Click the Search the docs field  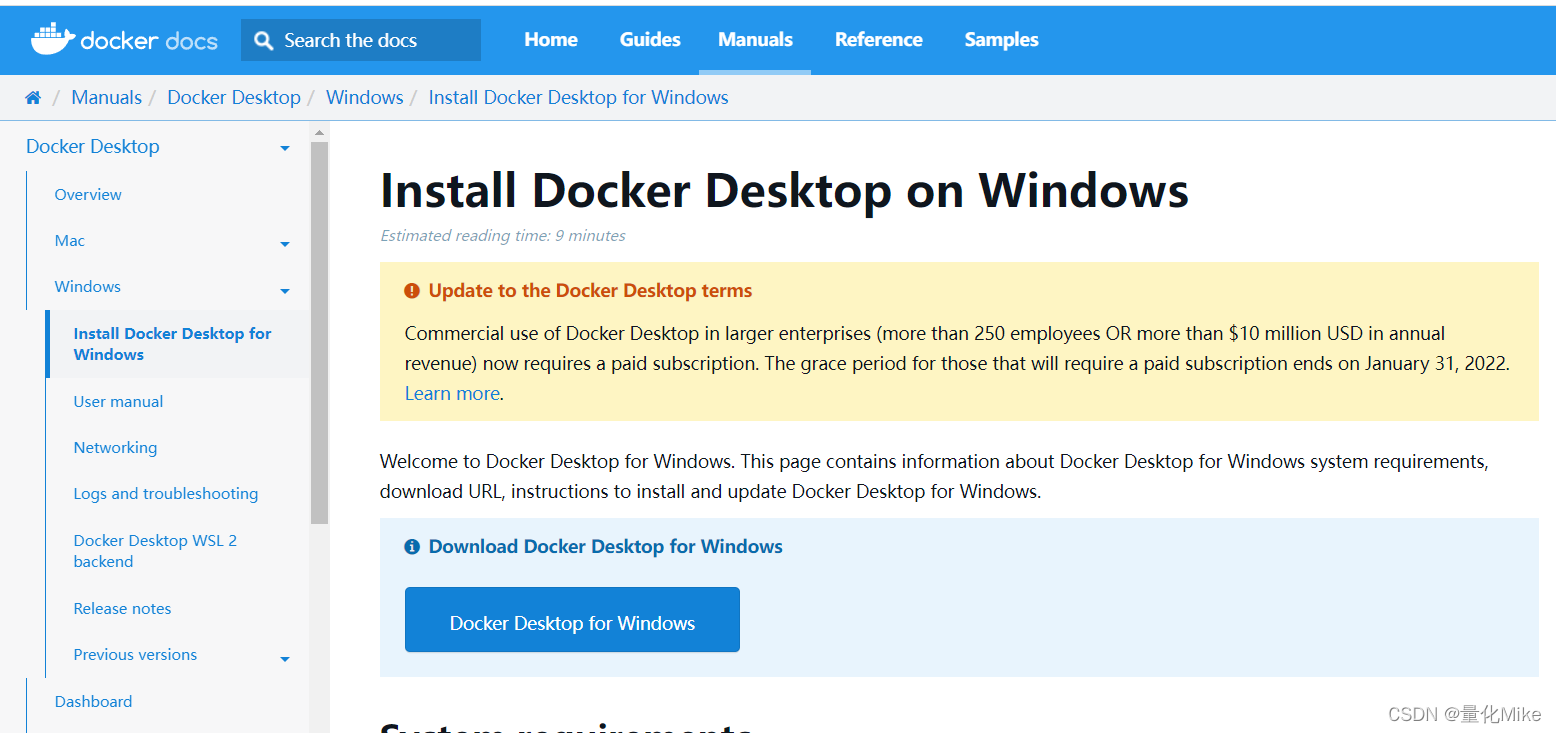pyautogui.click(x=361, y=40)
